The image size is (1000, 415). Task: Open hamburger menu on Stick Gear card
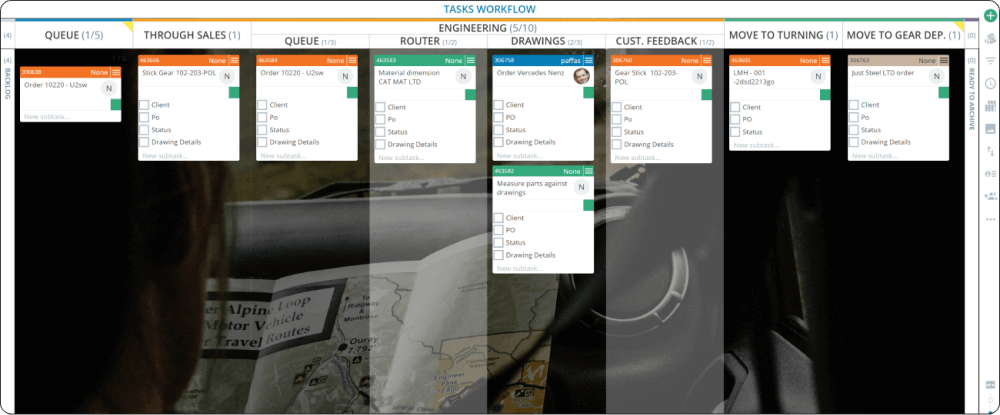click(234, 61)
